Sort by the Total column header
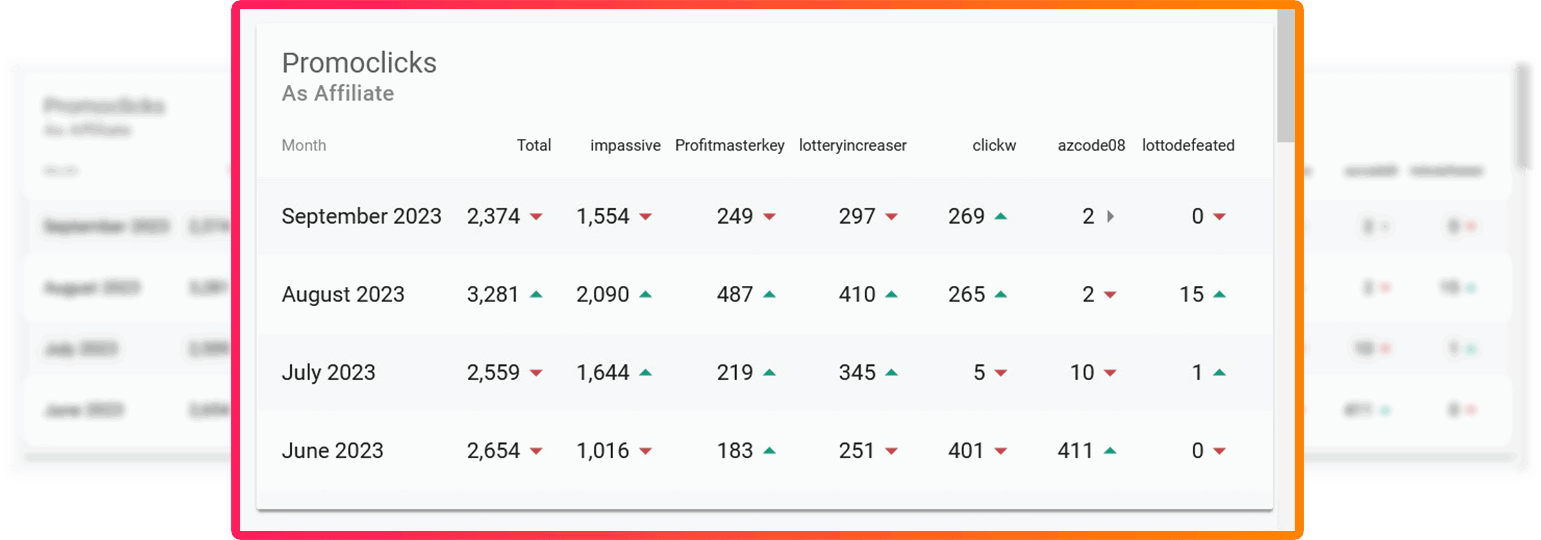 point(534,145)
